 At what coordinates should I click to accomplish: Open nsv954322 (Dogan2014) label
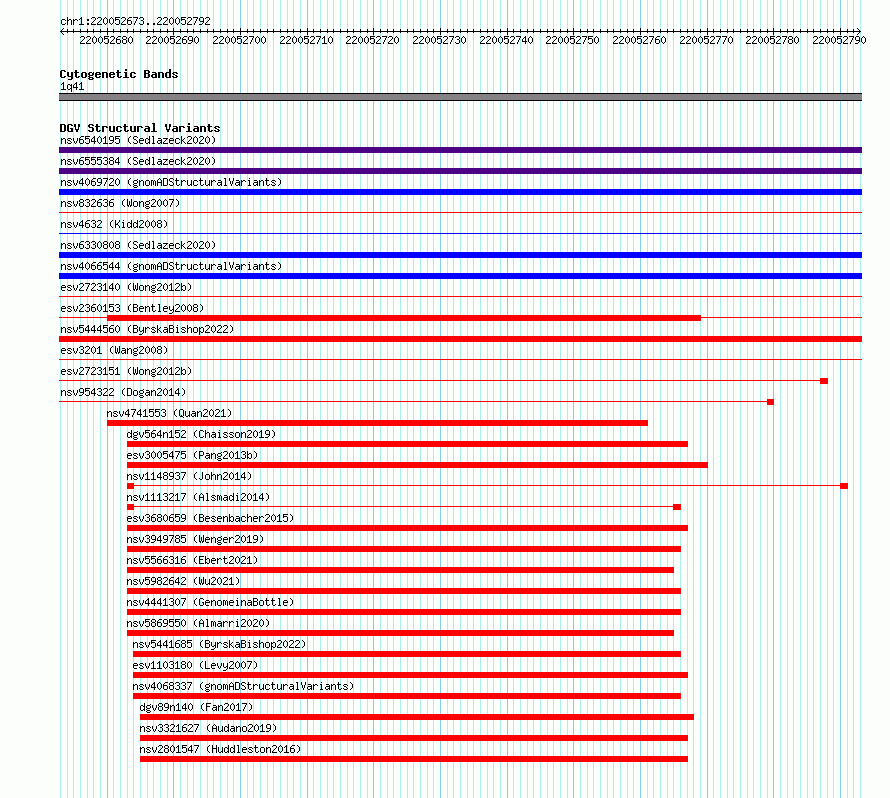[123, 392]
